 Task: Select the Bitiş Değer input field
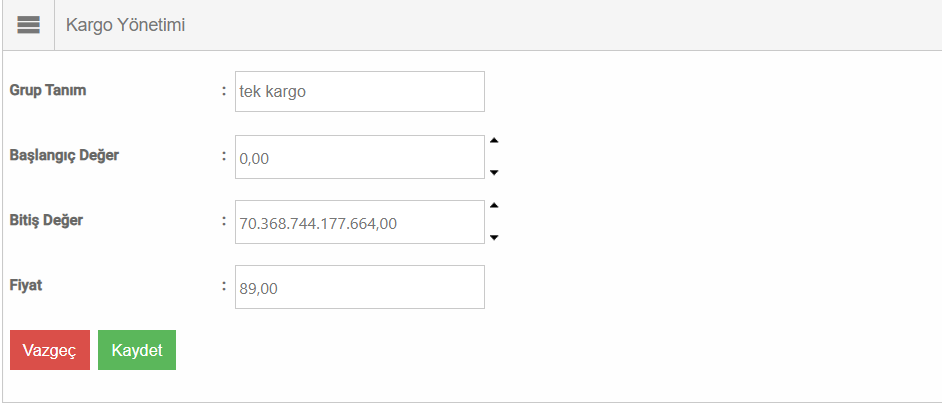pos(360,222)
